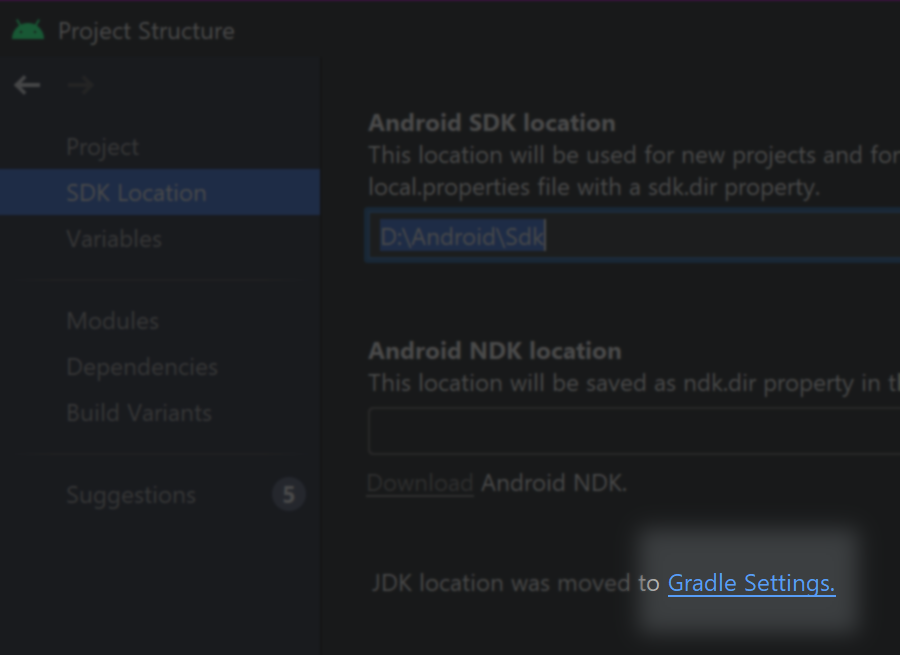Click the empty Android NDK location field
The height and width of the screenshot is (655, 900).
coord(634,431)
